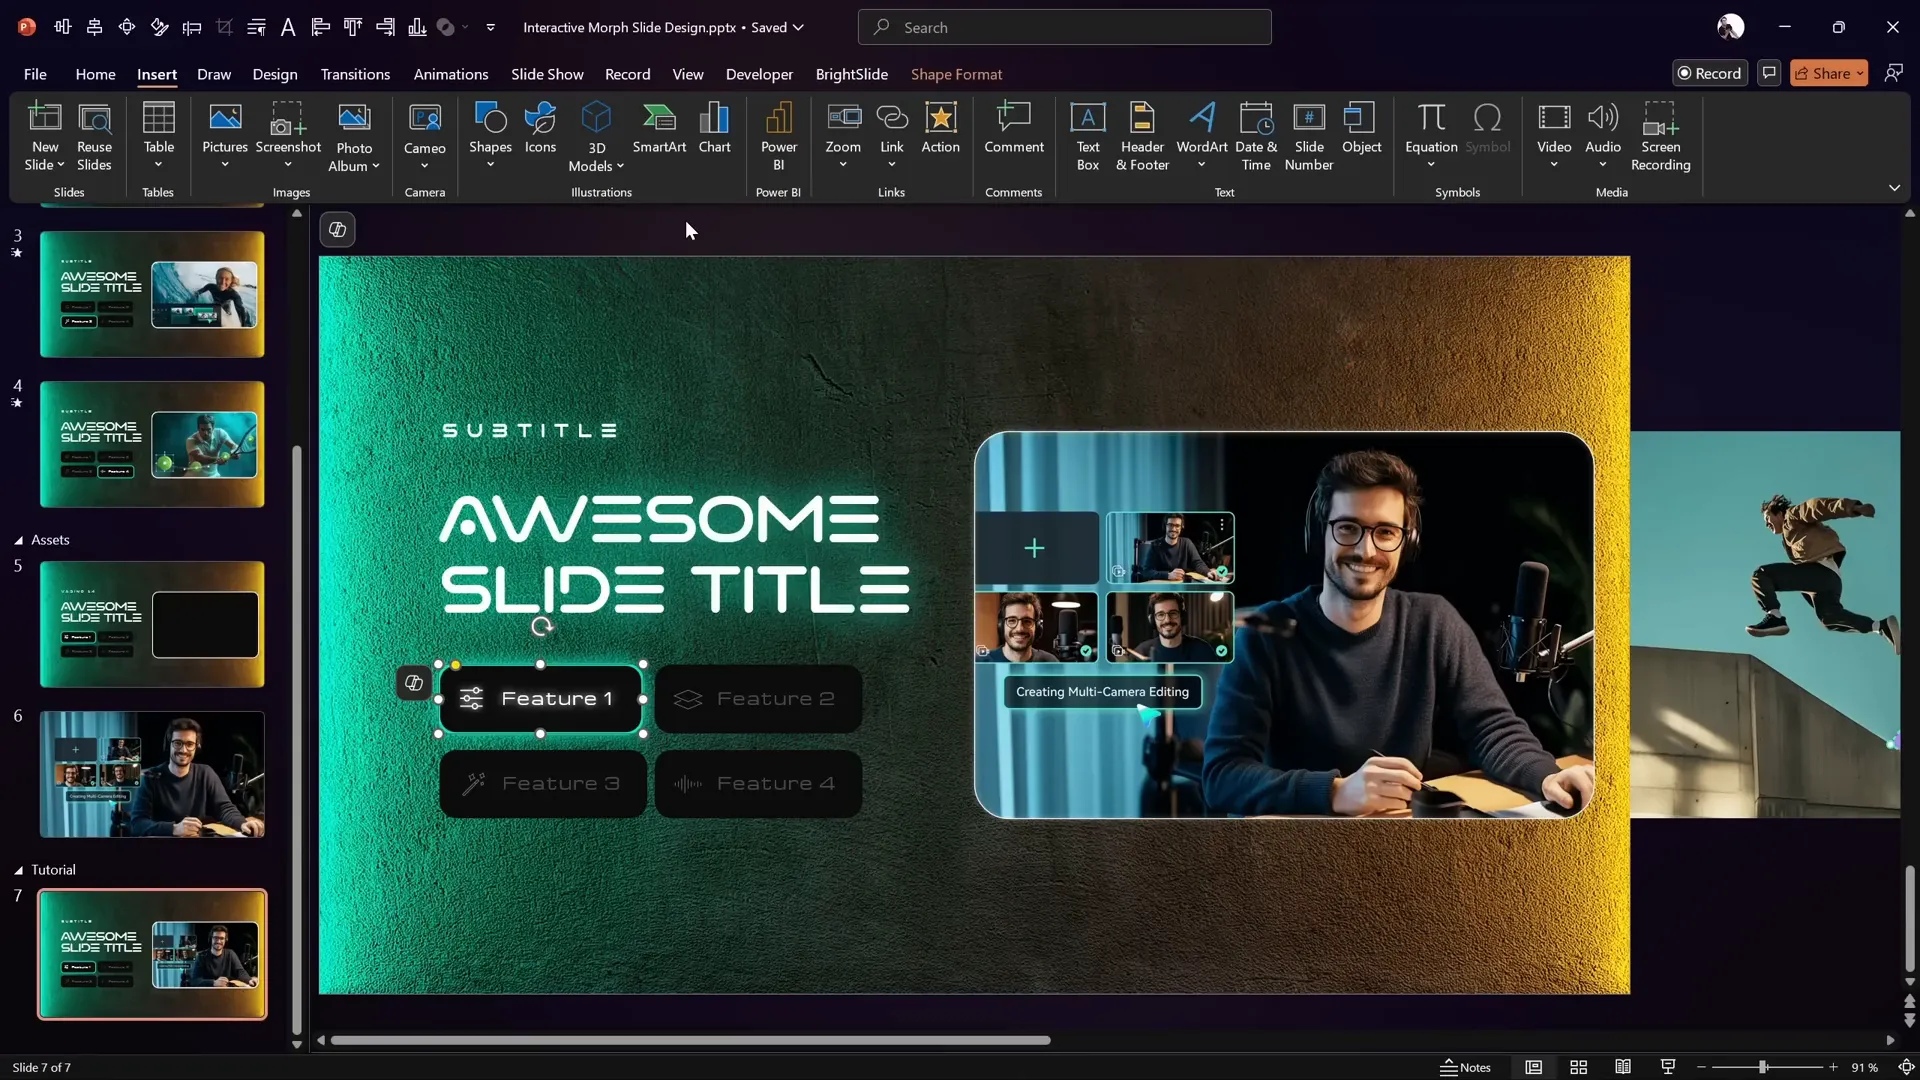Expand the Shapes gallery dropdown

(x=490, y=165)
